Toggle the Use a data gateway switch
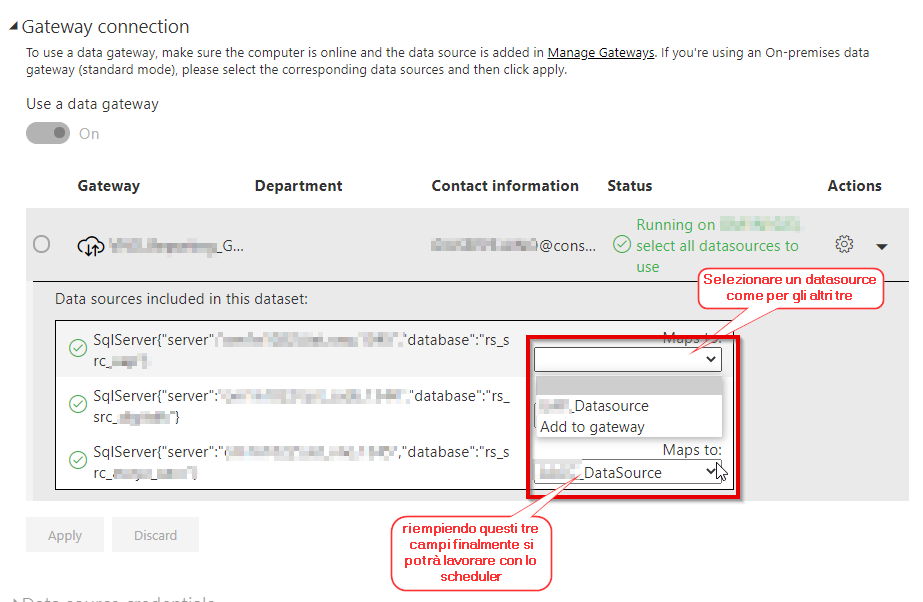923x602 pixels. 48,133
